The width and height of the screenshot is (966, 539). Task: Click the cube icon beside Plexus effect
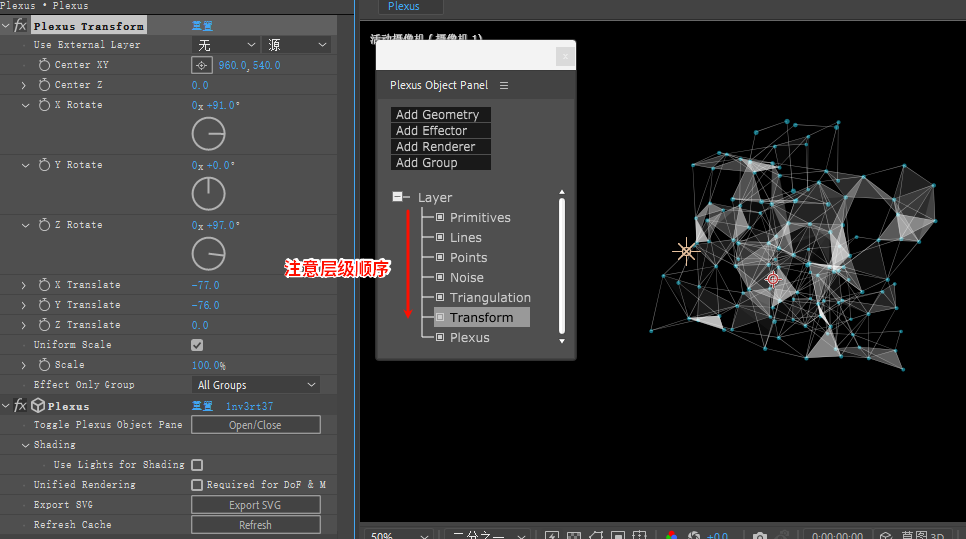(x=38, y=405)
